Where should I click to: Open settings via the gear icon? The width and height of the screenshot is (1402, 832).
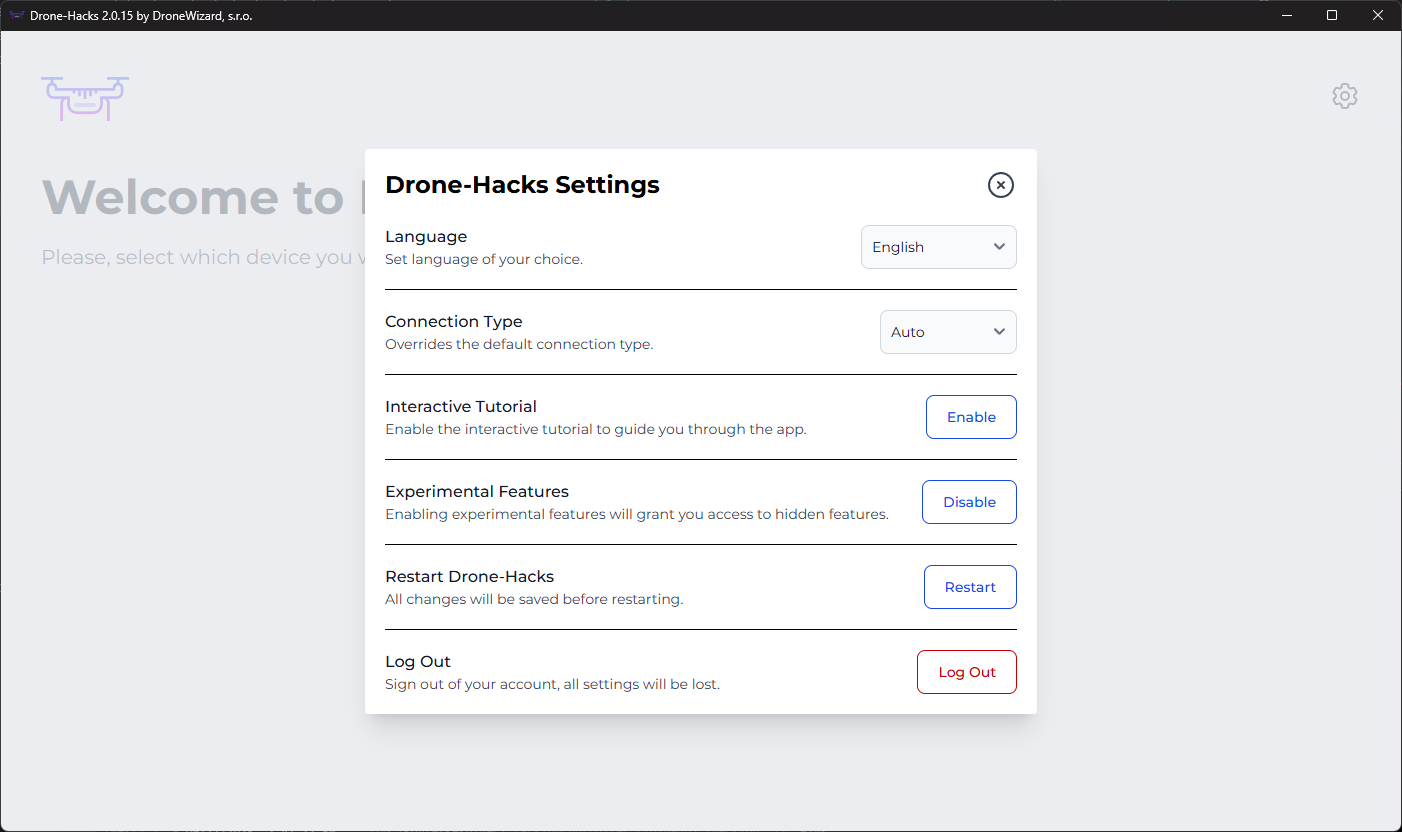(x=1344, y=96)
